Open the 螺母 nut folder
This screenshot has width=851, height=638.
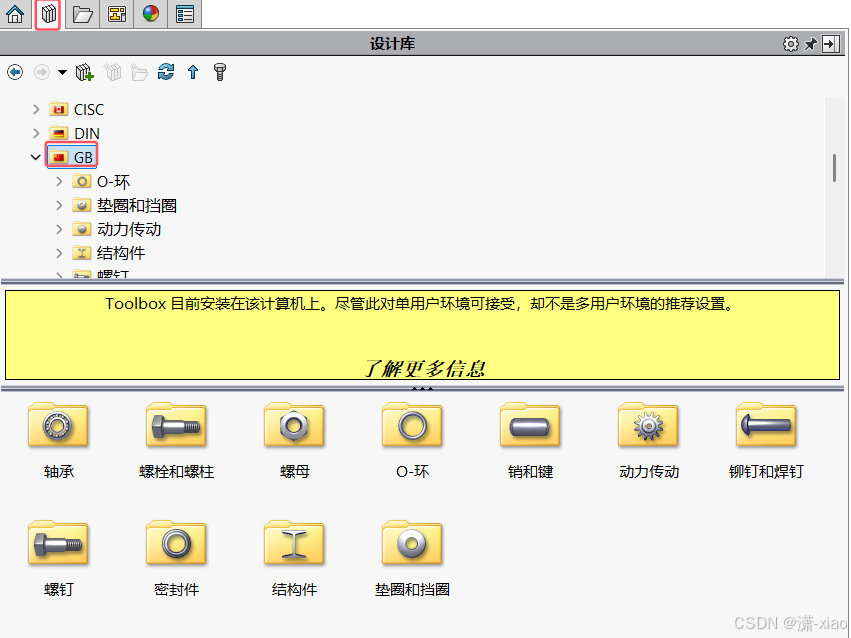[x=294, y=441]
